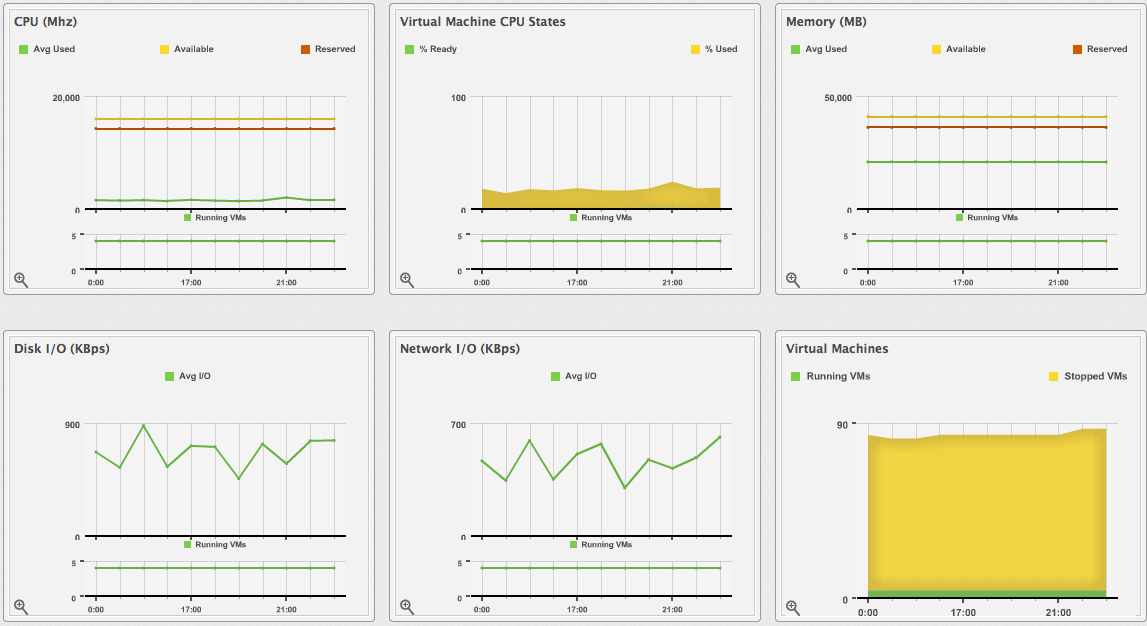Click the Available legend in CPU panel
Screen dimensions: 1147x626
[187, 49]
